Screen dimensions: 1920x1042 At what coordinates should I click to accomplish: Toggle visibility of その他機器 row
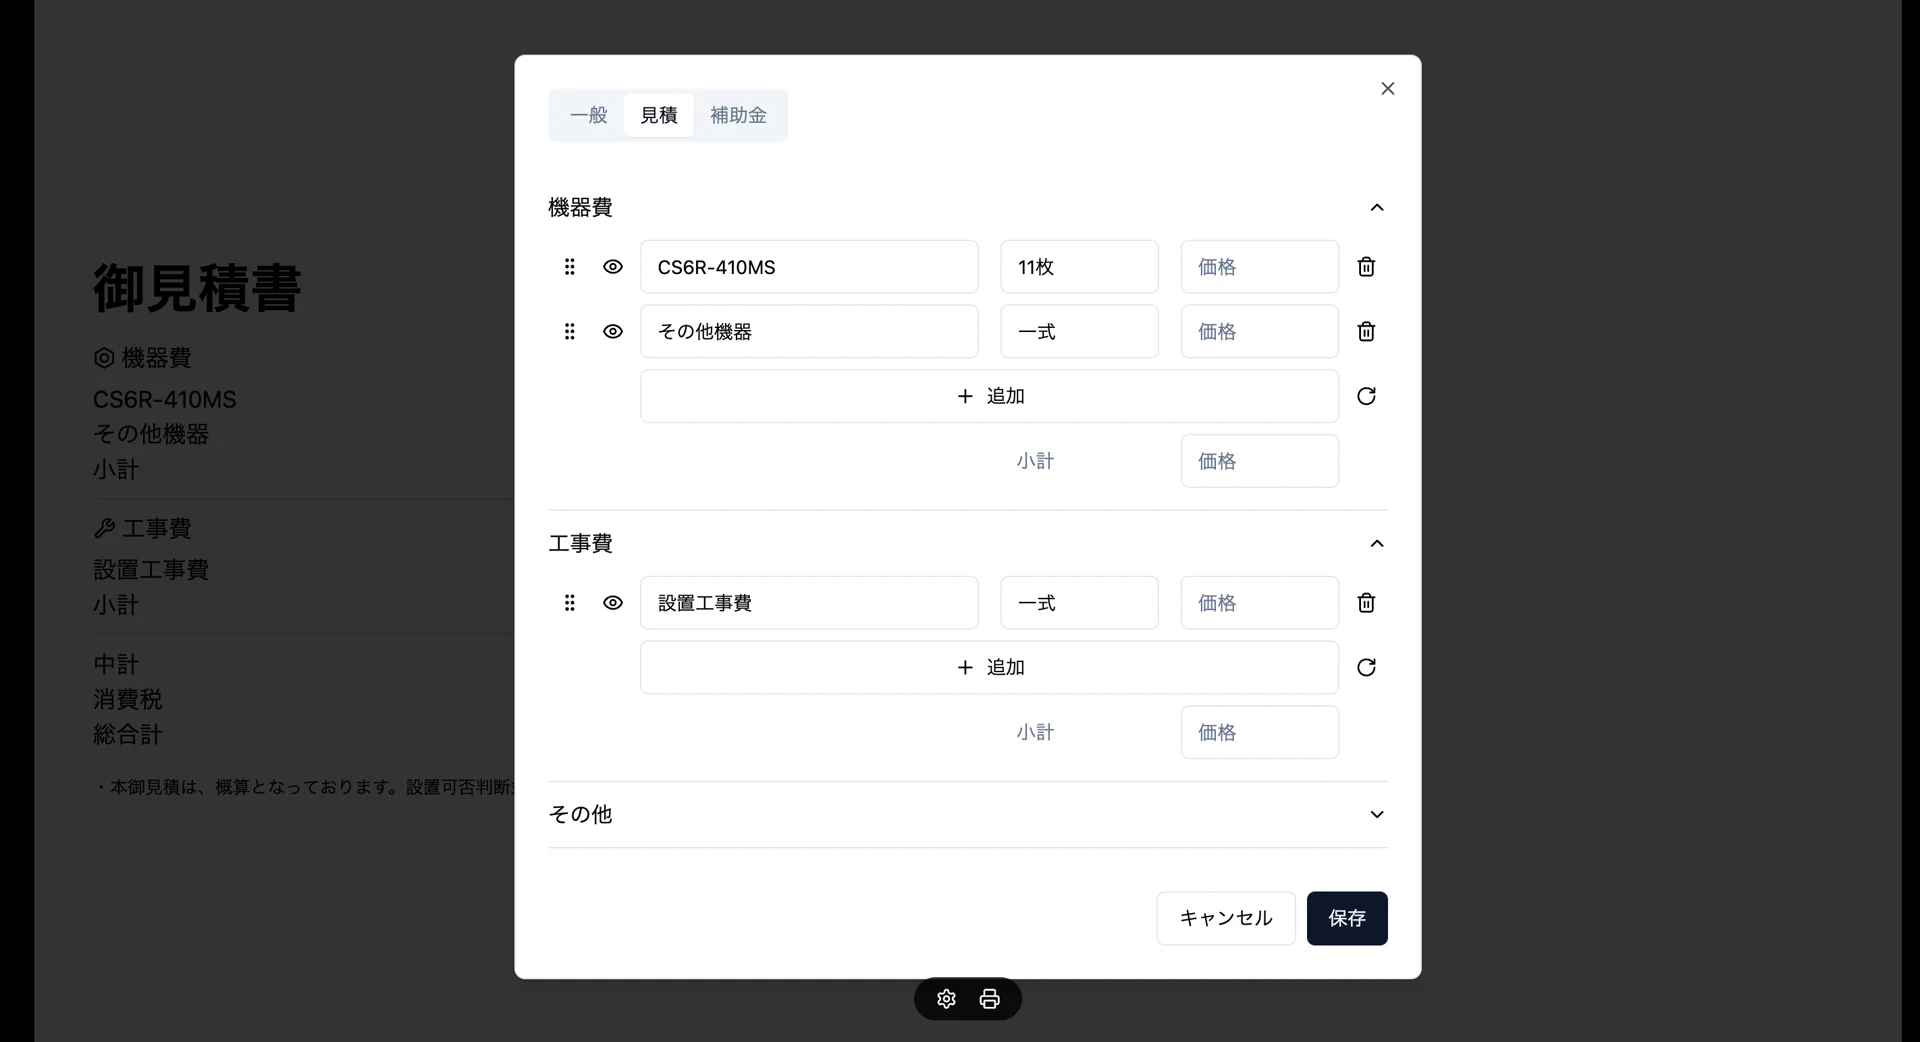pyautogui.click(x=613, y=332)
